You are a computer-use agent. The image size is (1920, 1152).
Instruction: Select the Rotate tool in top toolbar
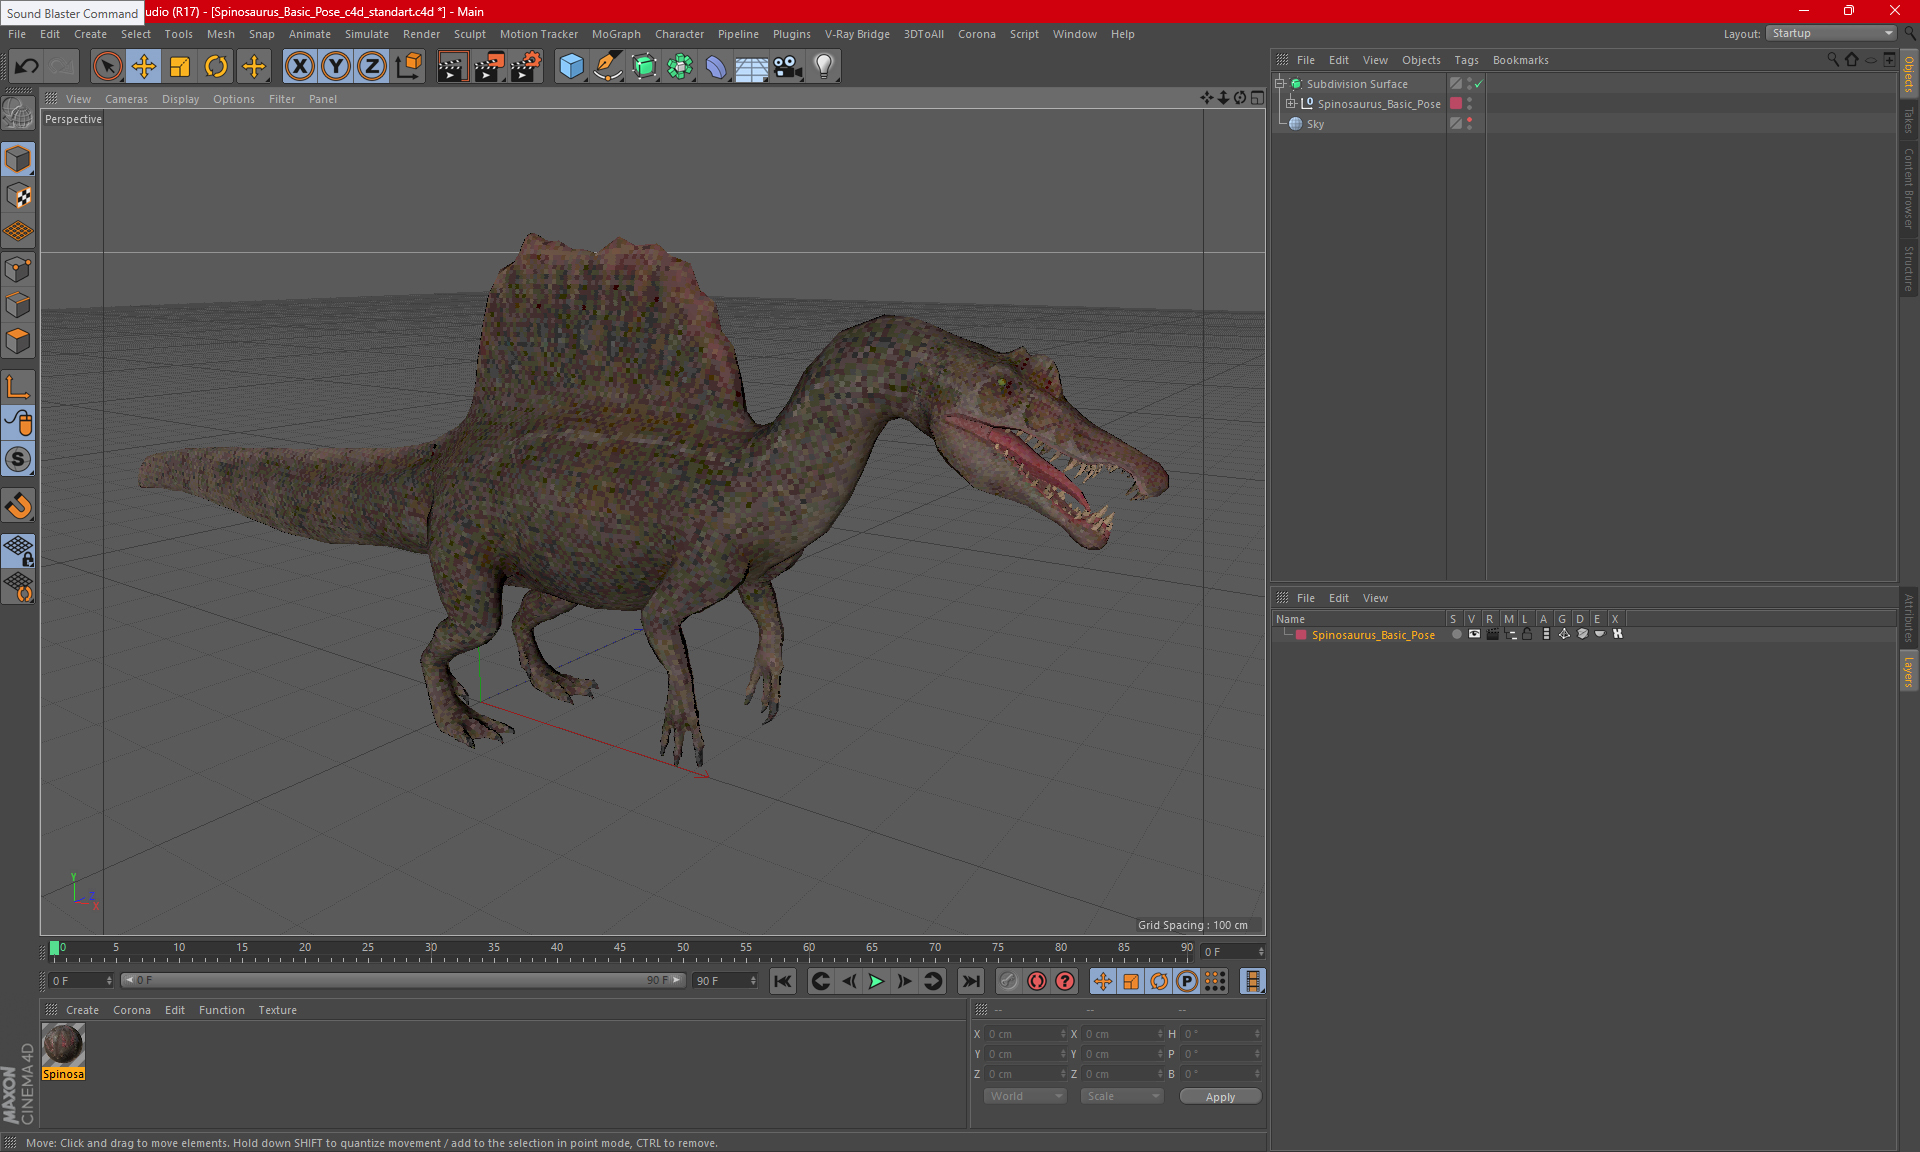pos(216,67)
